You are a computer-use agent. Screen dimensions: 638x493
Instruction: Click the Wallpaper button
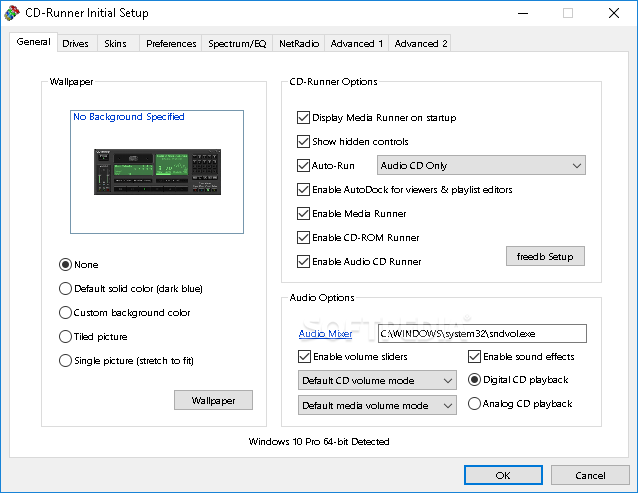click(x=213, y=400)
